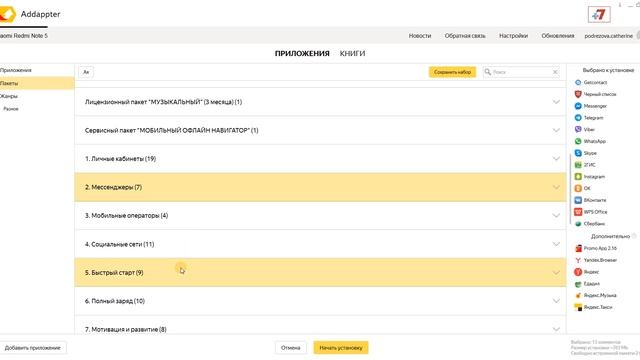640x360 pixels.
Task: Click the Черный список shield icon
Action: pyautogui.click(x=578, y=94)
